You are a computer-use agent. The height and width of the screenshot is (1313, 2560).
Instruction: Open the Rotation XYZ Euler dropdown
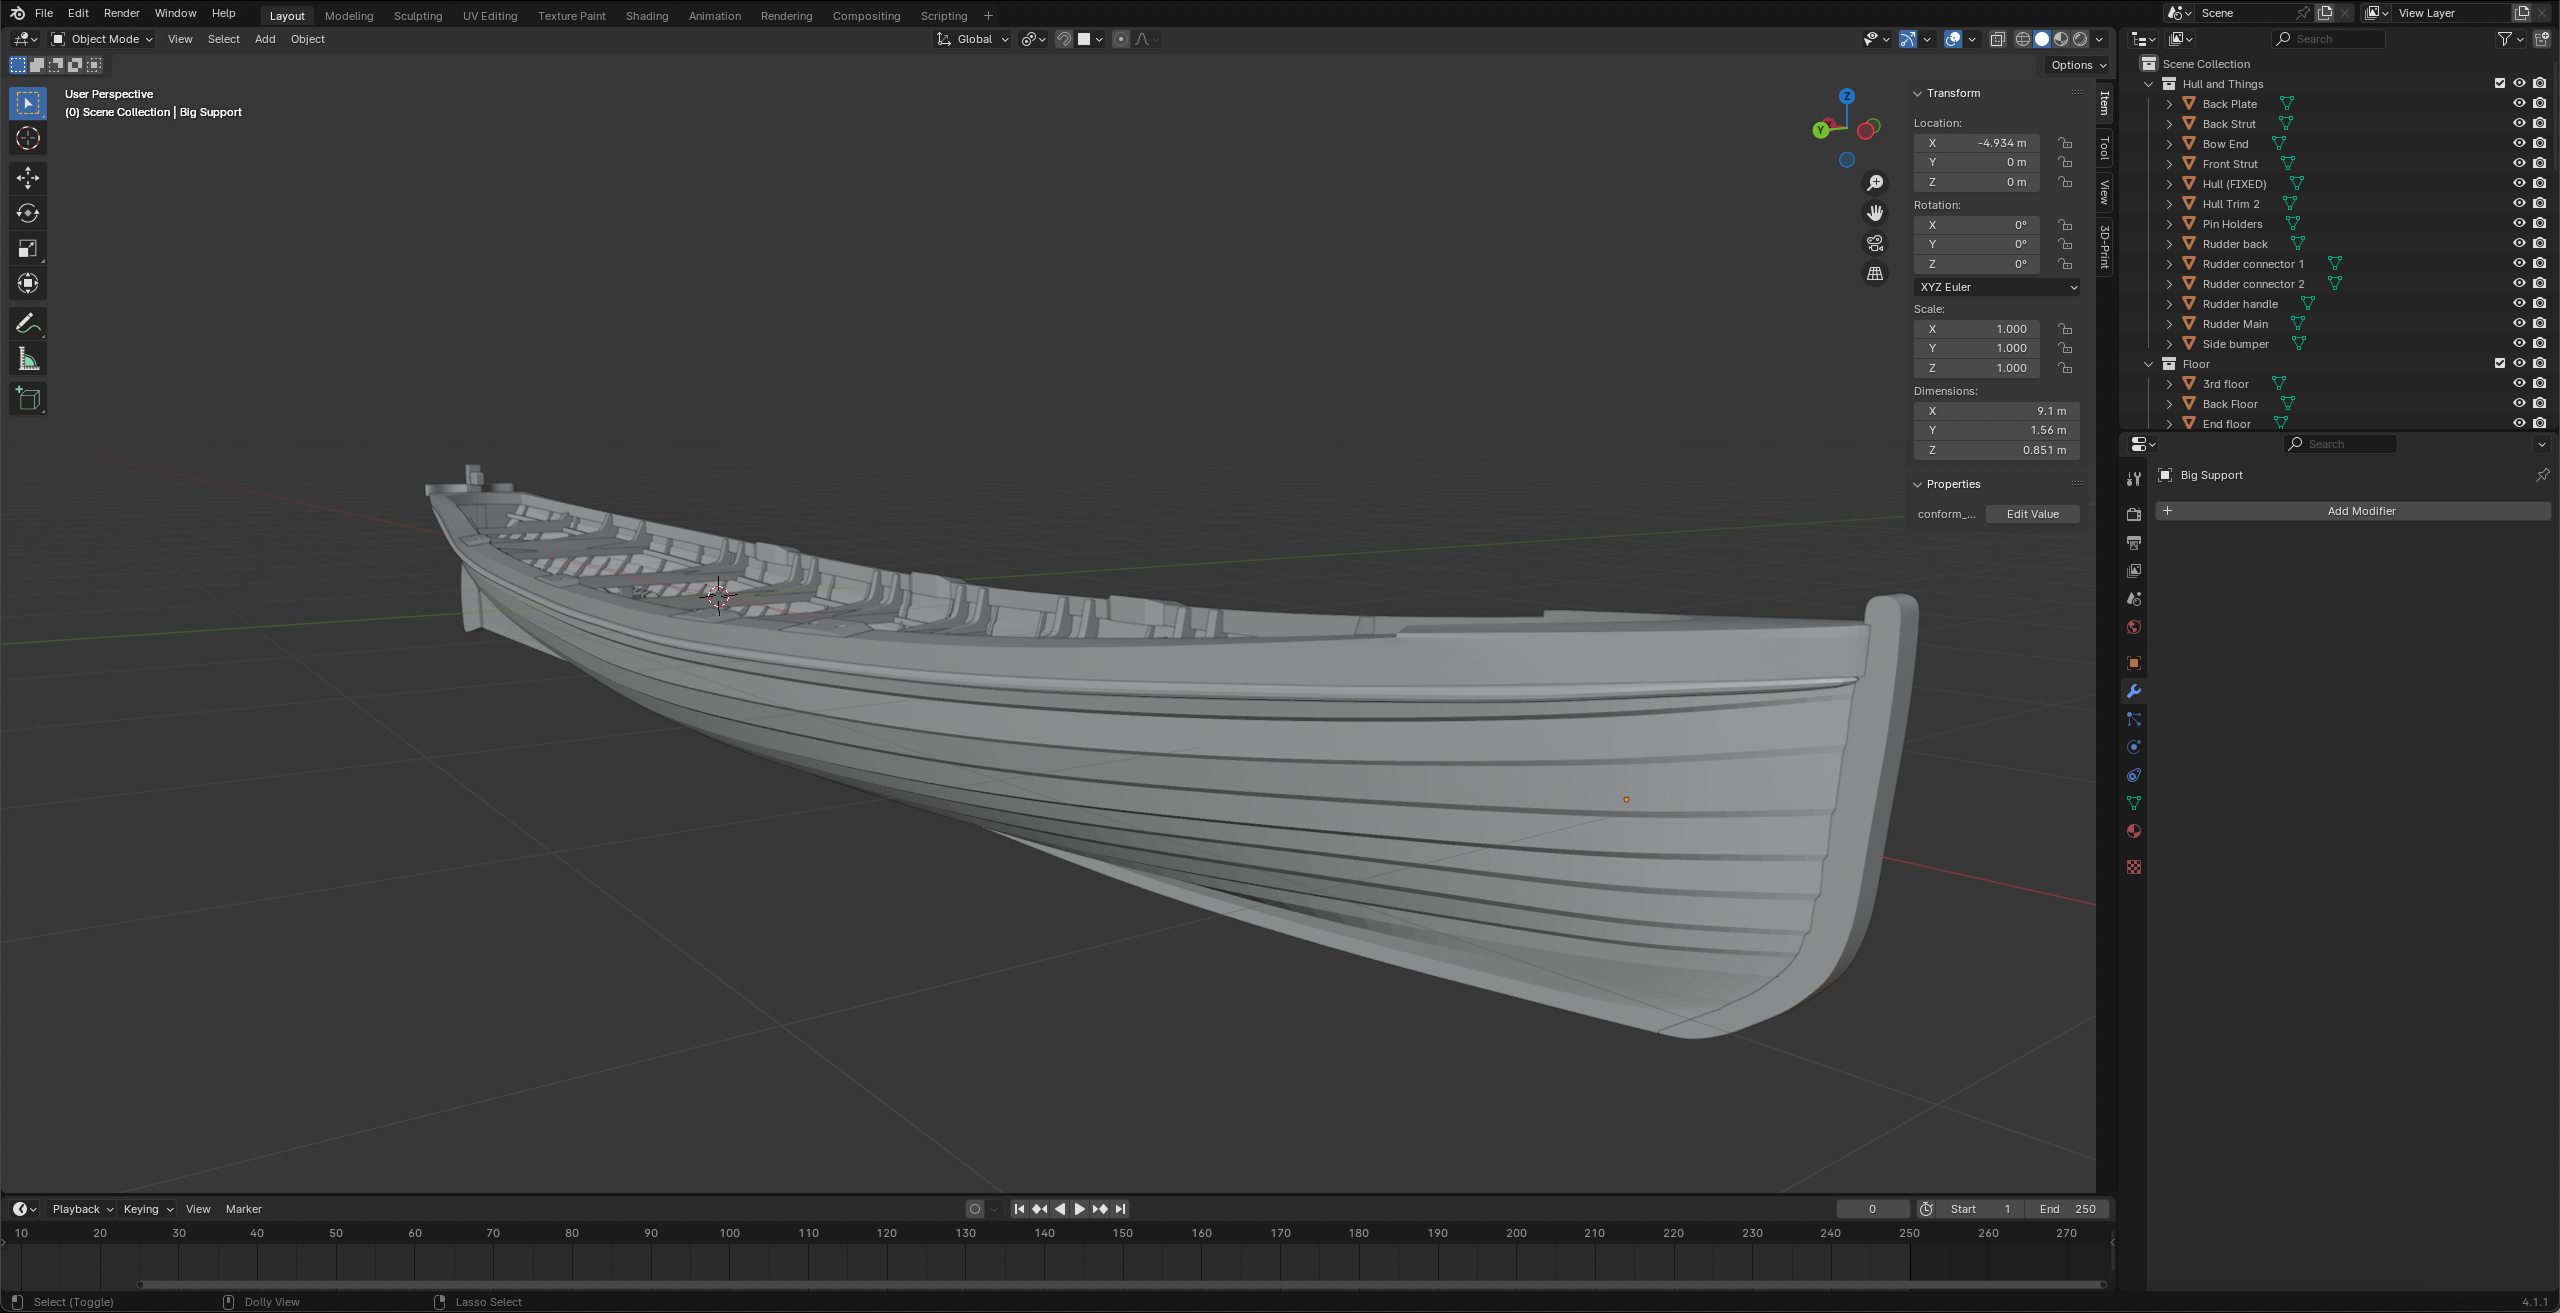1996,286
